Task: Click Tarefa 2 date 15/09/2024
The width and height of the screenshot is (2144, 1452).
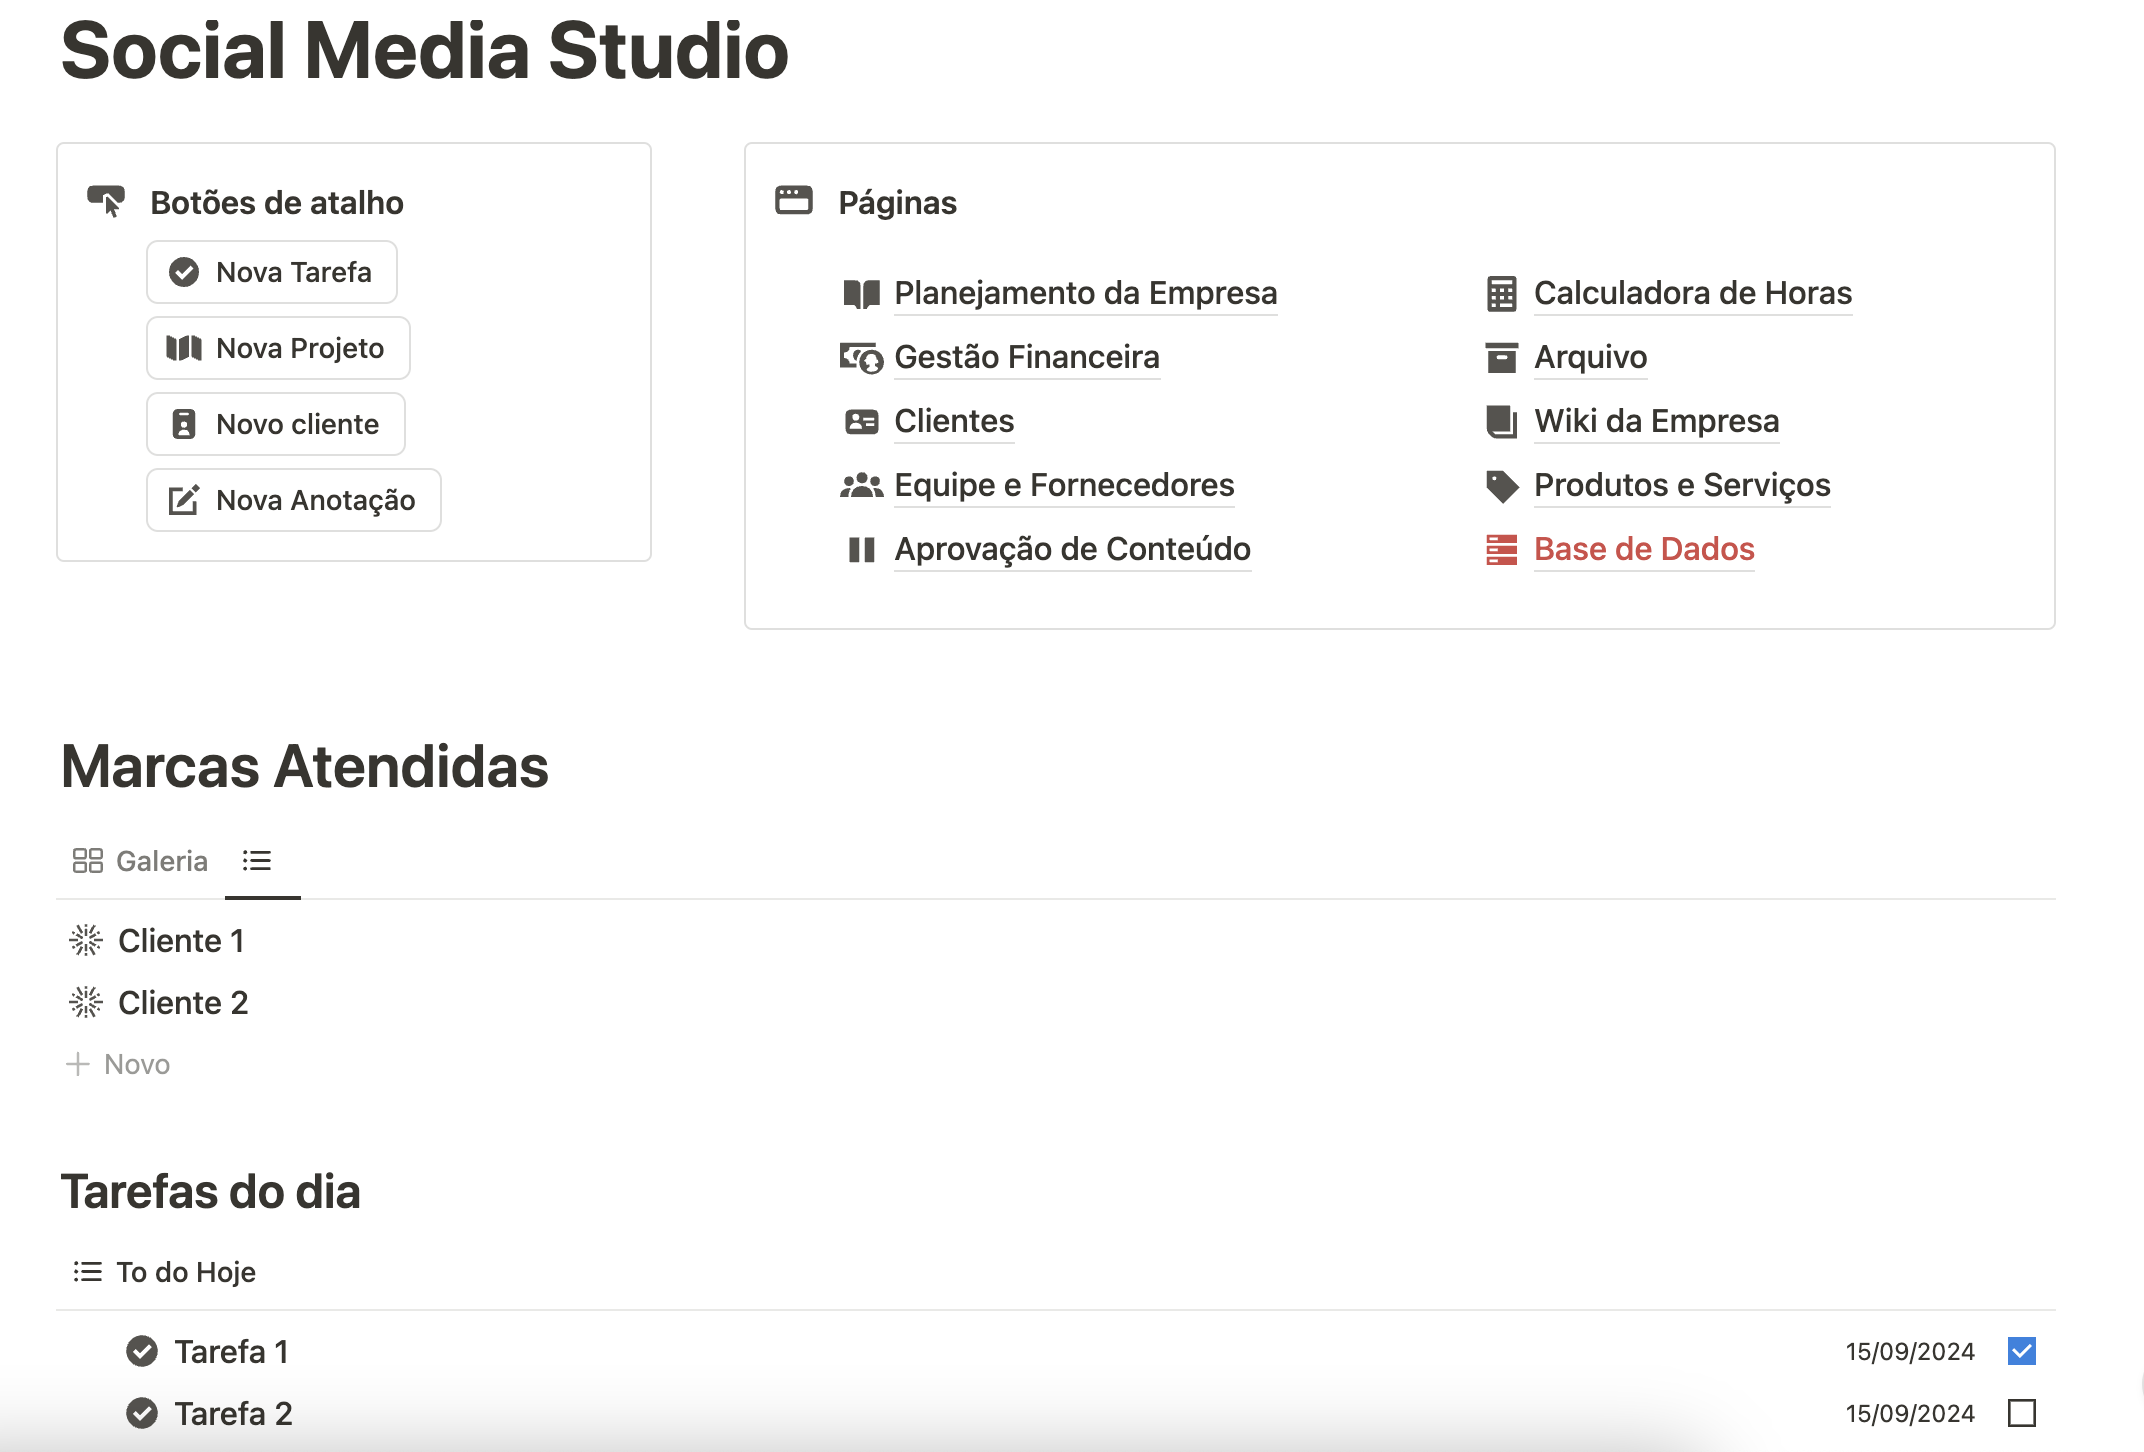Action: point(1910,1413)
